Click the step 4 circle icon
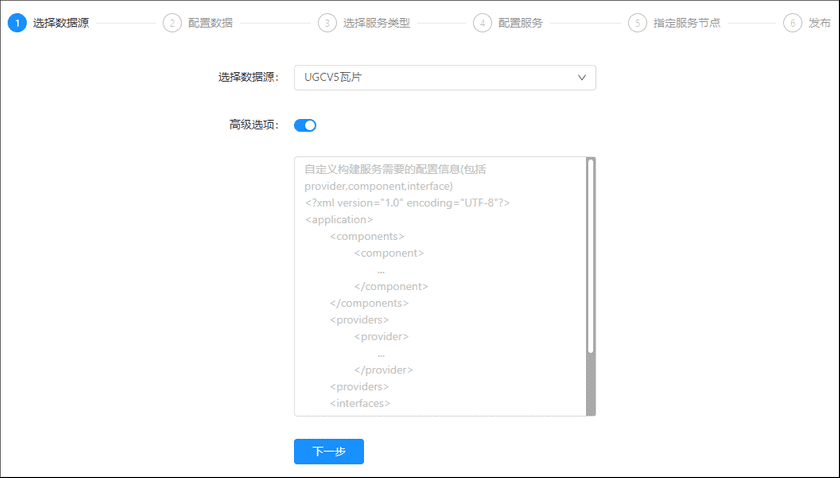This screenshot has height=478, width=840. coord(483,23)
